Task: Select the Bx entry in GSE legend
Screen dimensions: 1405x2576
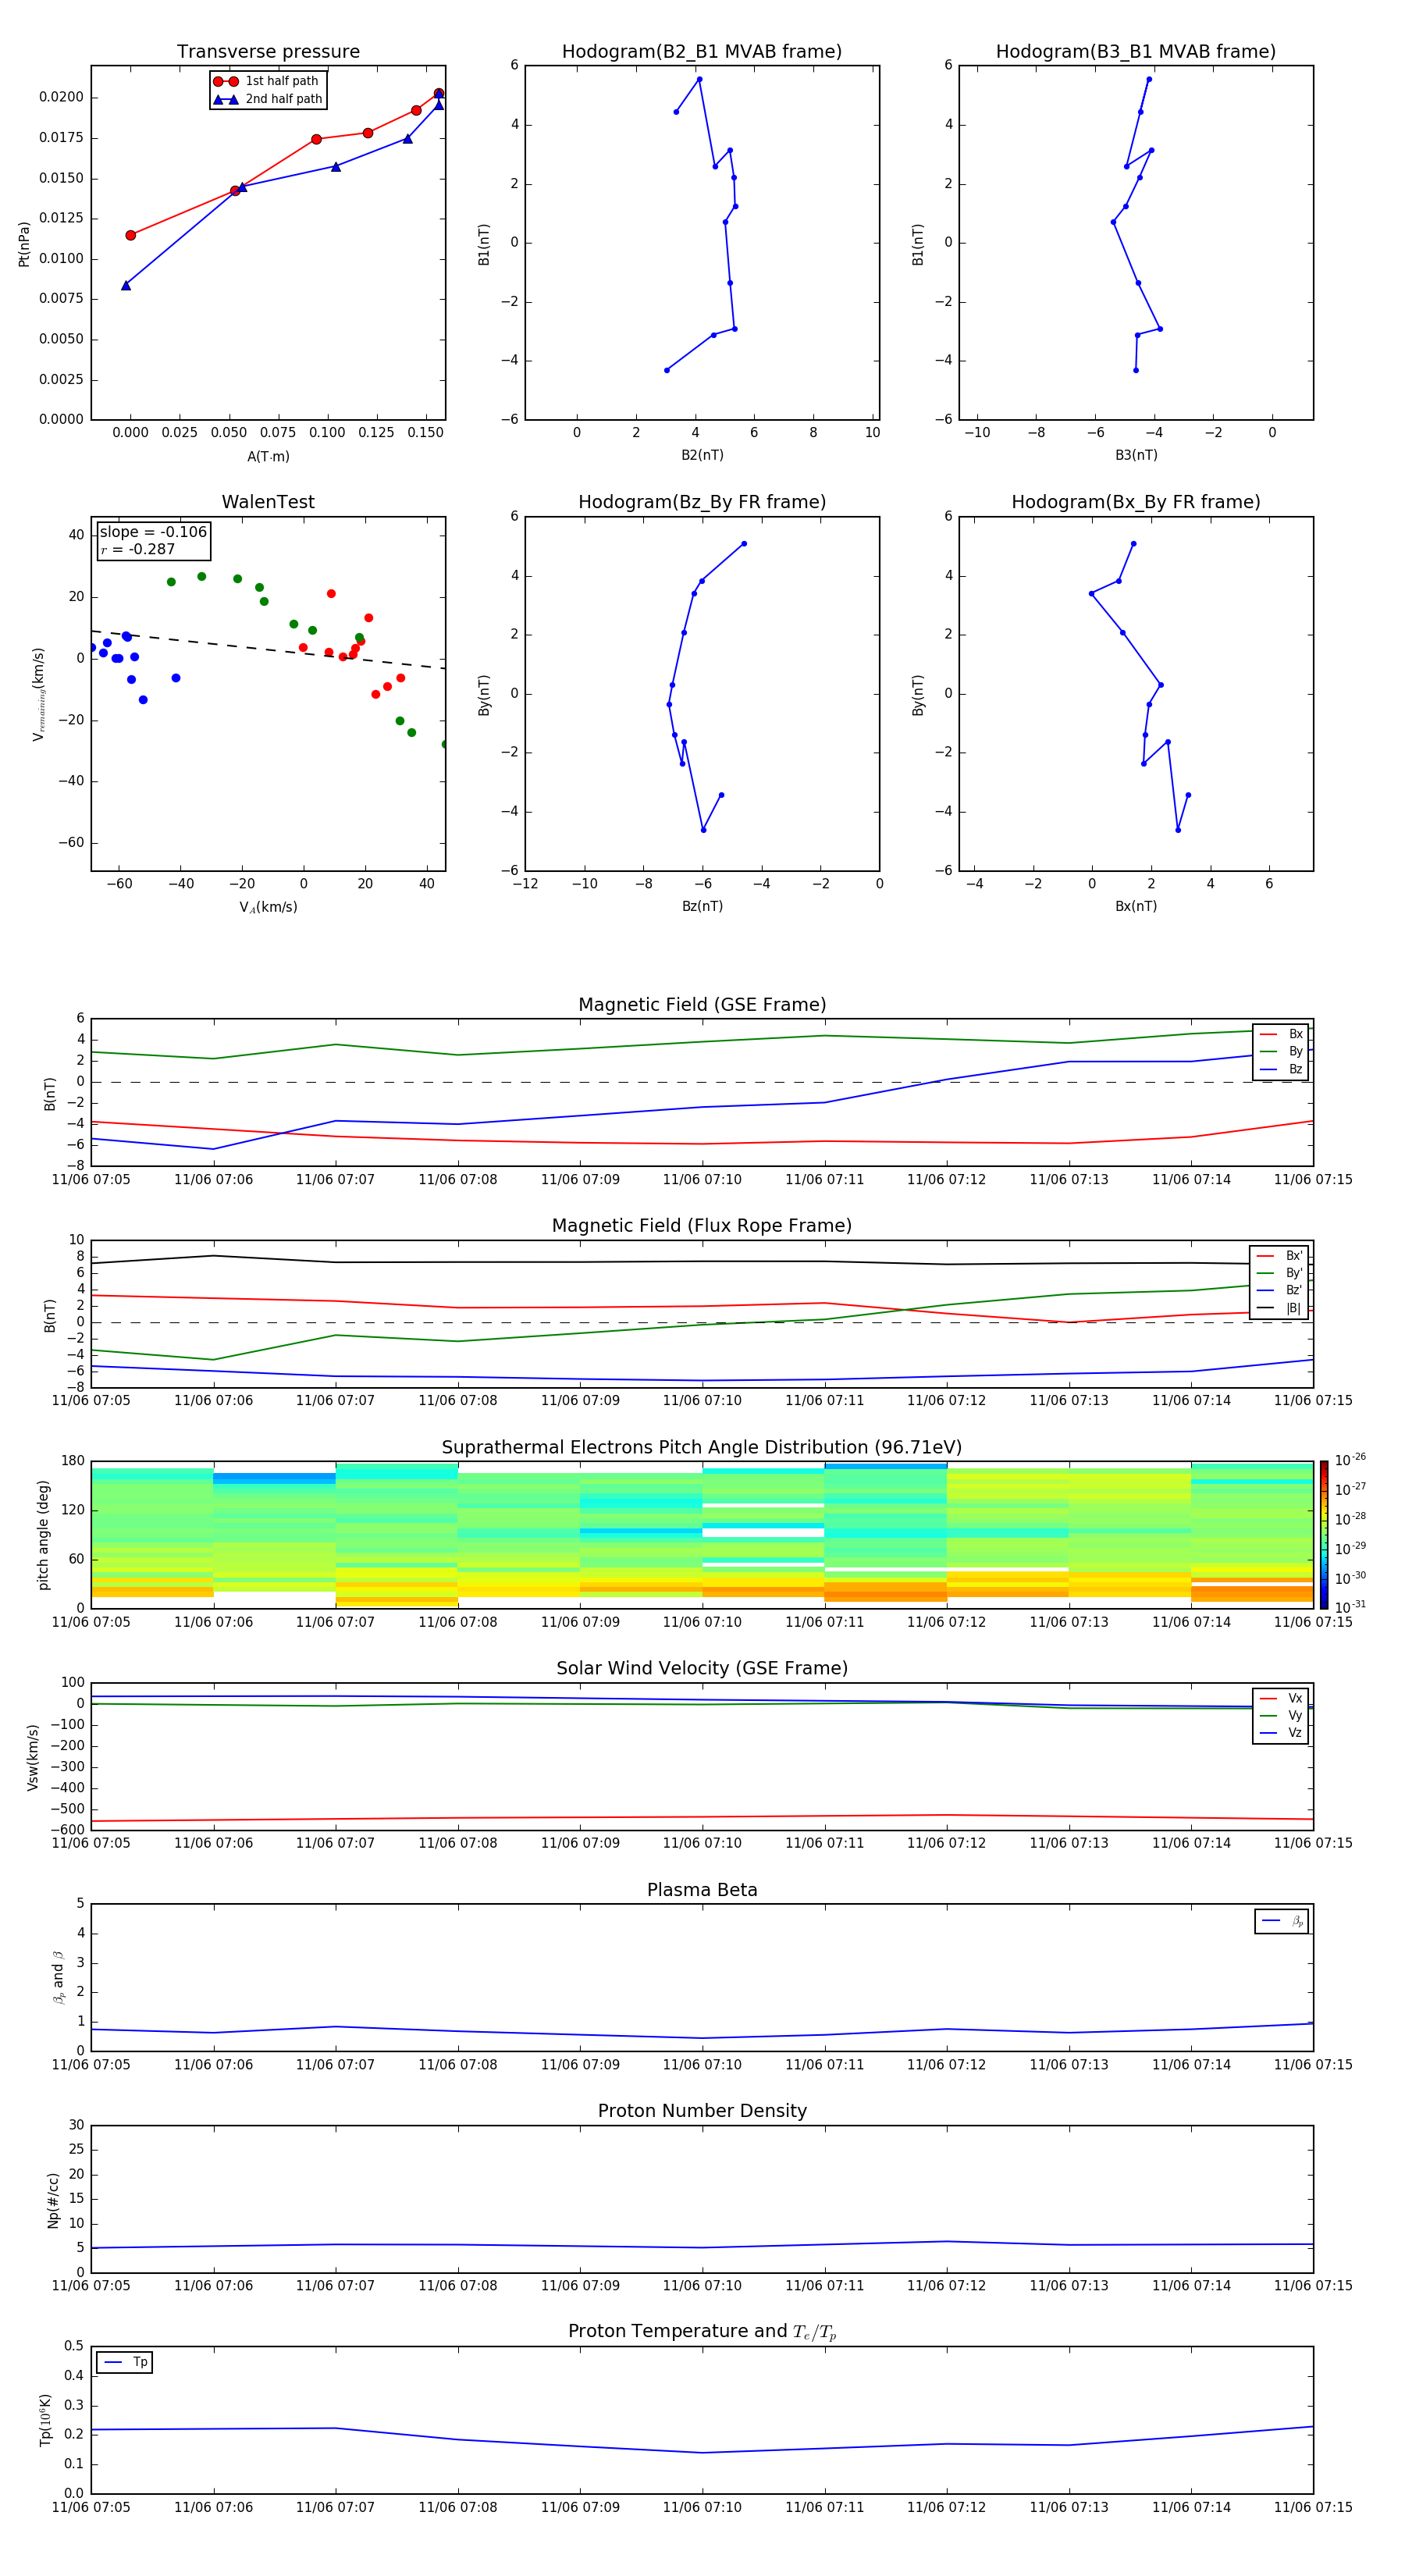Action: coord(1281,1034)
